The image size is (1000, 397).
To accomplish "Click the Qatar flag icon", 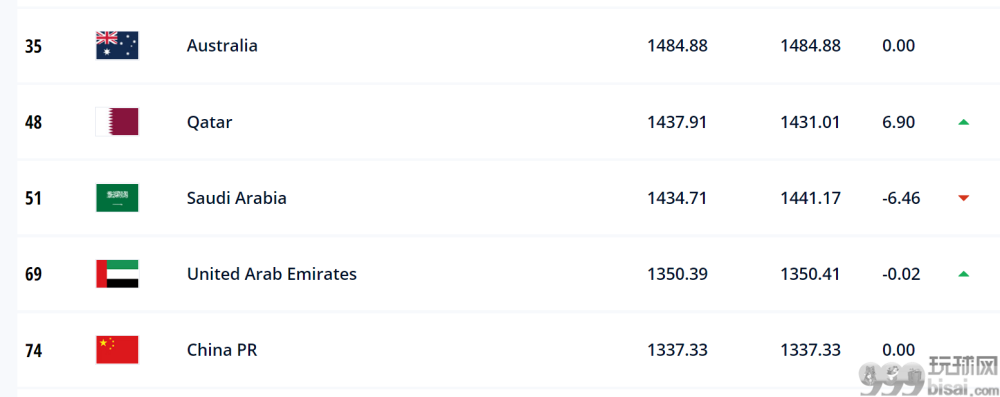I will click(117, 121).
